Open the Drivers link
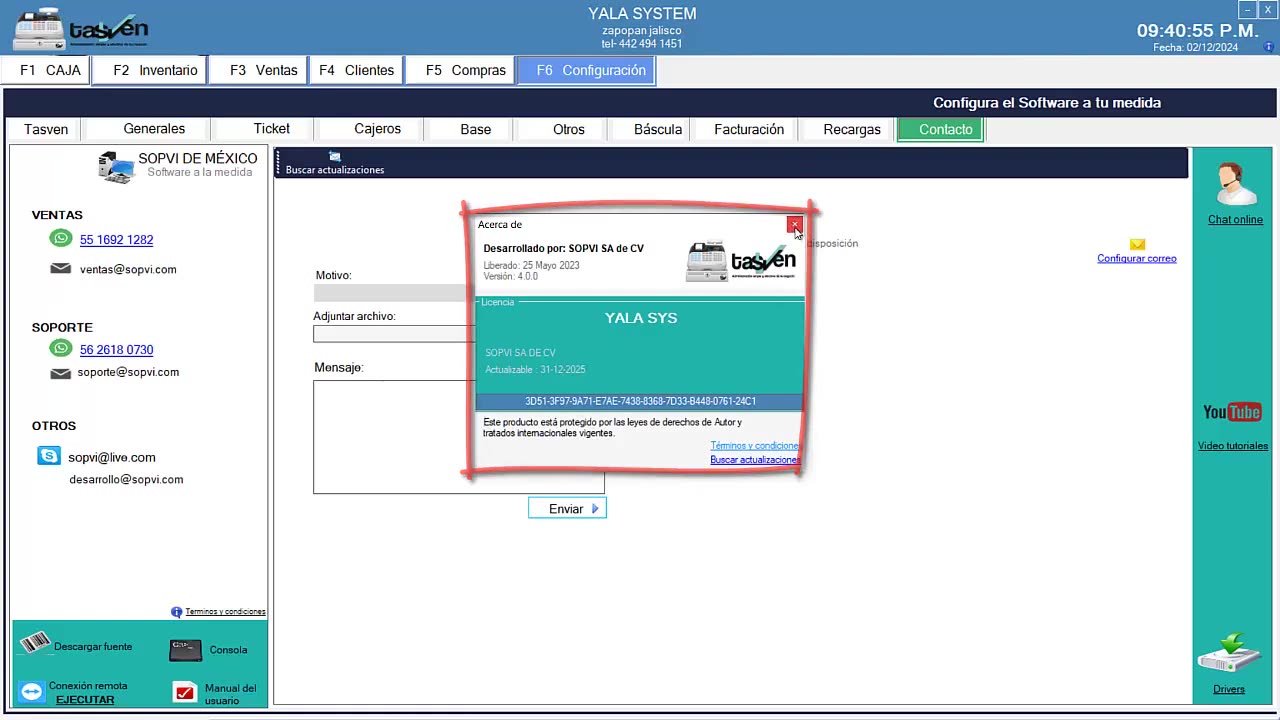The image size is (1280, 720). (1229, 689)
